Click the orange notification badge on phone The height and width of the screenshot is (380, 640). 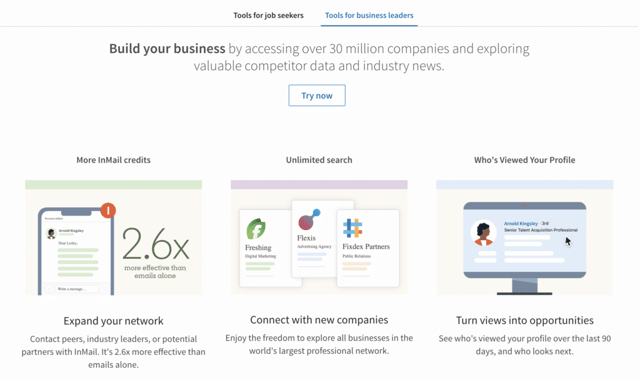[x=108, y=210]
